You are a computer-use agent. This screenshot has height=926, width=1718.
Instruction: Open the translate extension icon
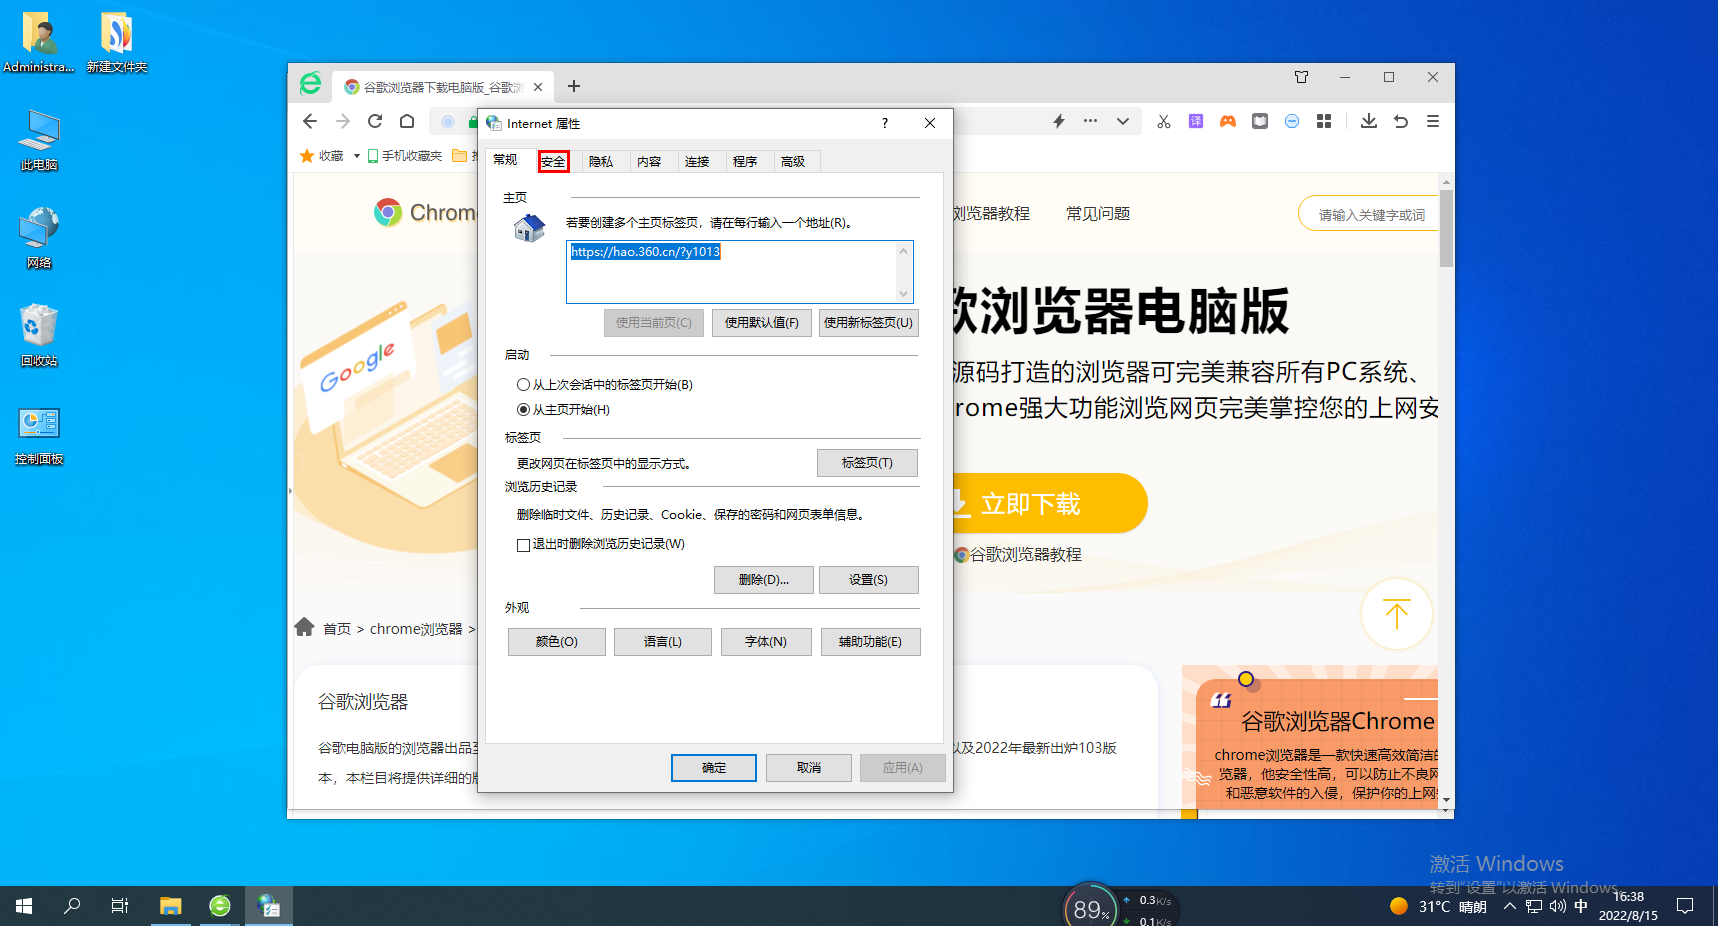point(1196,121)
